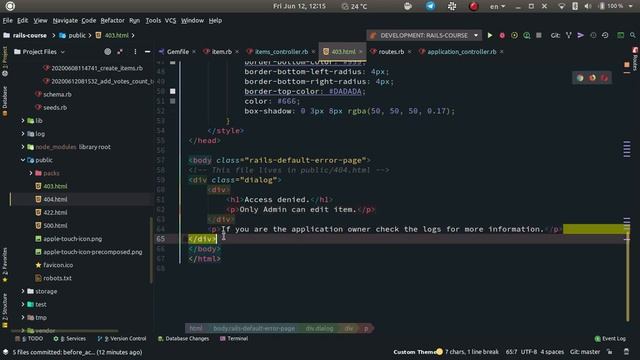Click the locate target icon in Project panel

(107, 52)
